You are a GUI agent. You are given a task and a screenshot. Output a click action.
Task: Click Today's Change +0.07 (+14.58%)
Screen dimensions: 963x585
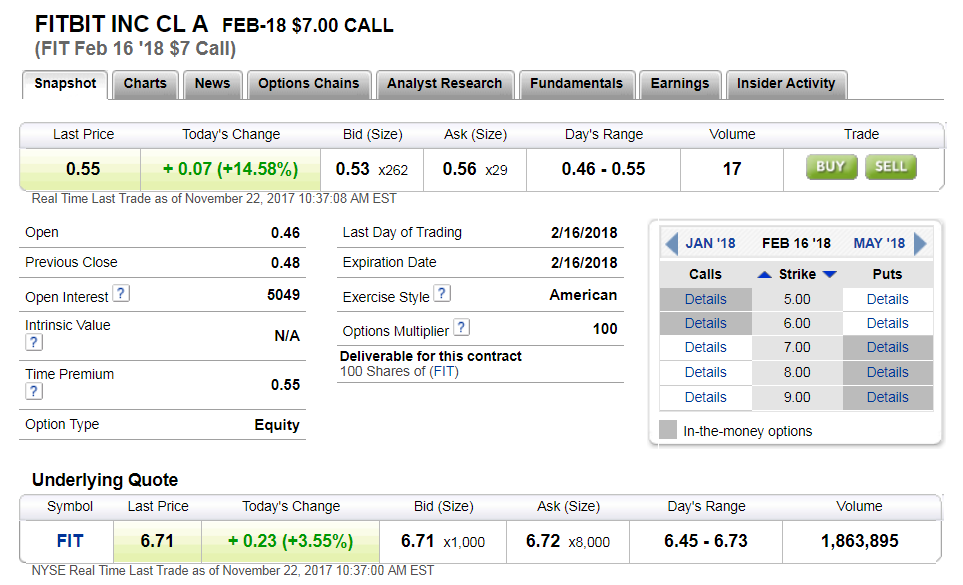tap(230, 169)
